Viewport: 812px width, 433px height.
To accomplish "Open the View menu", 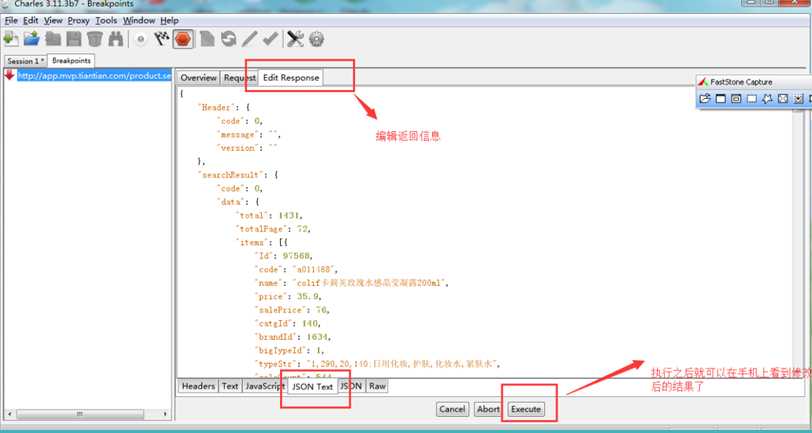I will pyautogui.click(x=53, y=21).
